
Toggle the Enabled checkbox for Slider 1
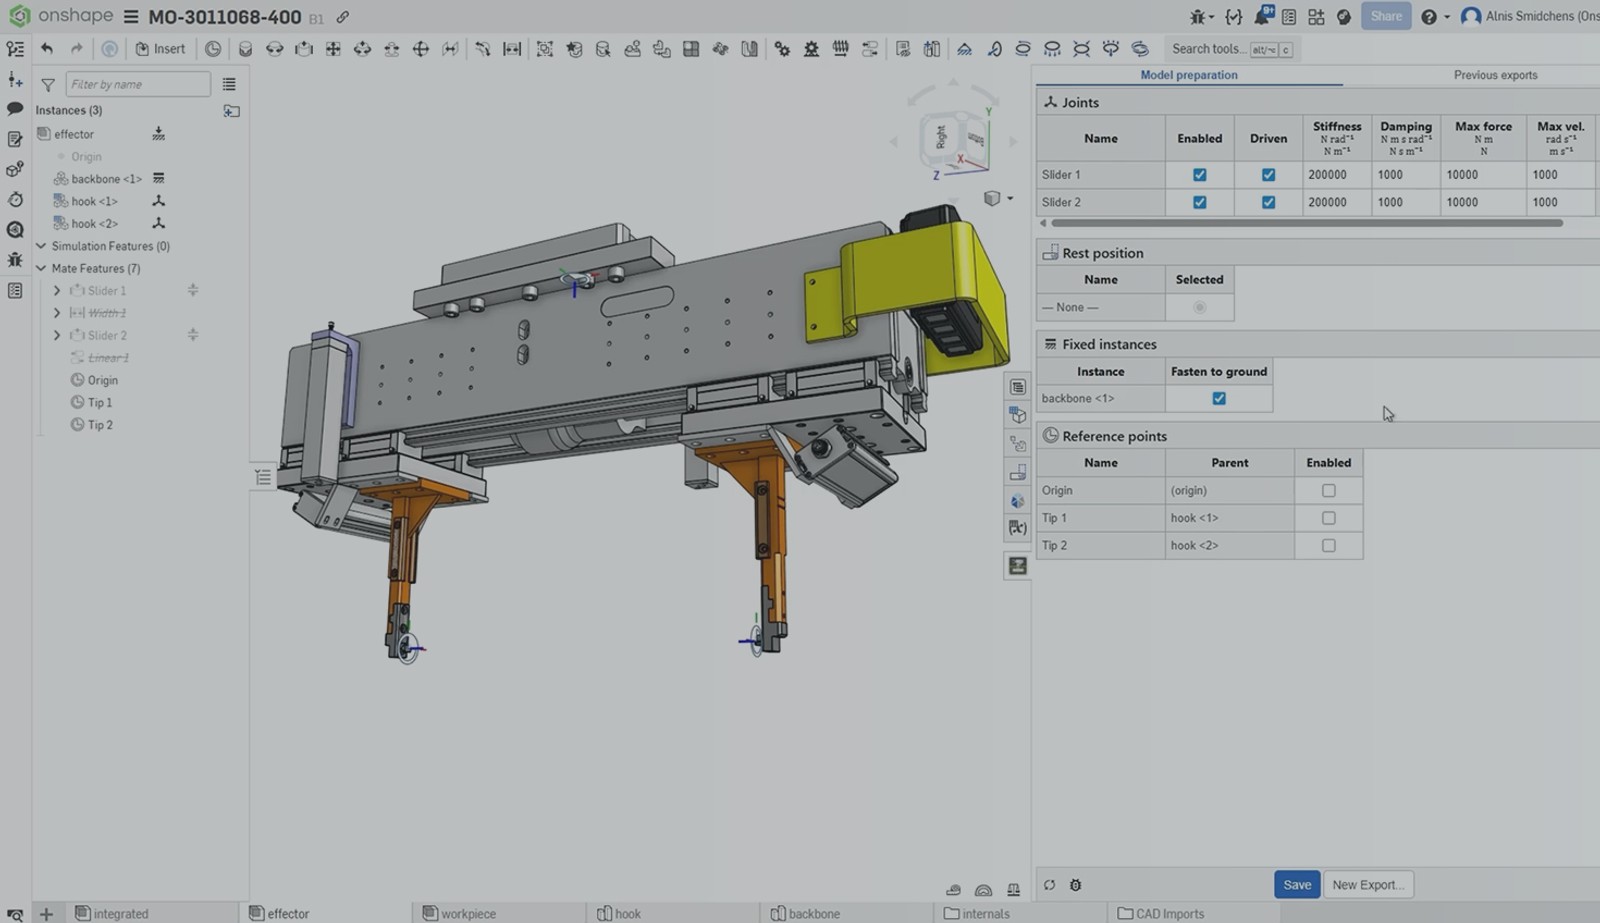(x=1200, y=175)
